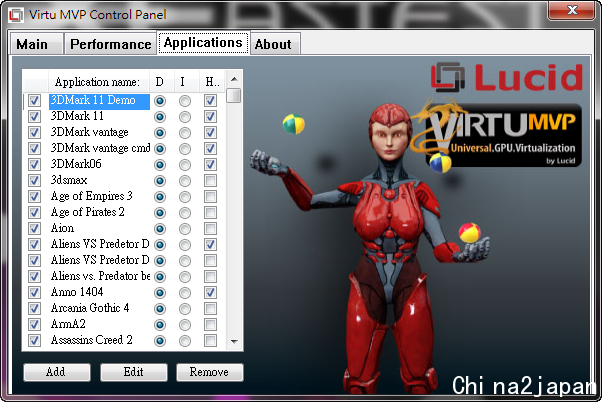Image resolution: width=602 pixels, height=402 pixels.
Task: Click the Virtu MVP dragon logo
Action: pyautogui.click(x=496, y=134)
